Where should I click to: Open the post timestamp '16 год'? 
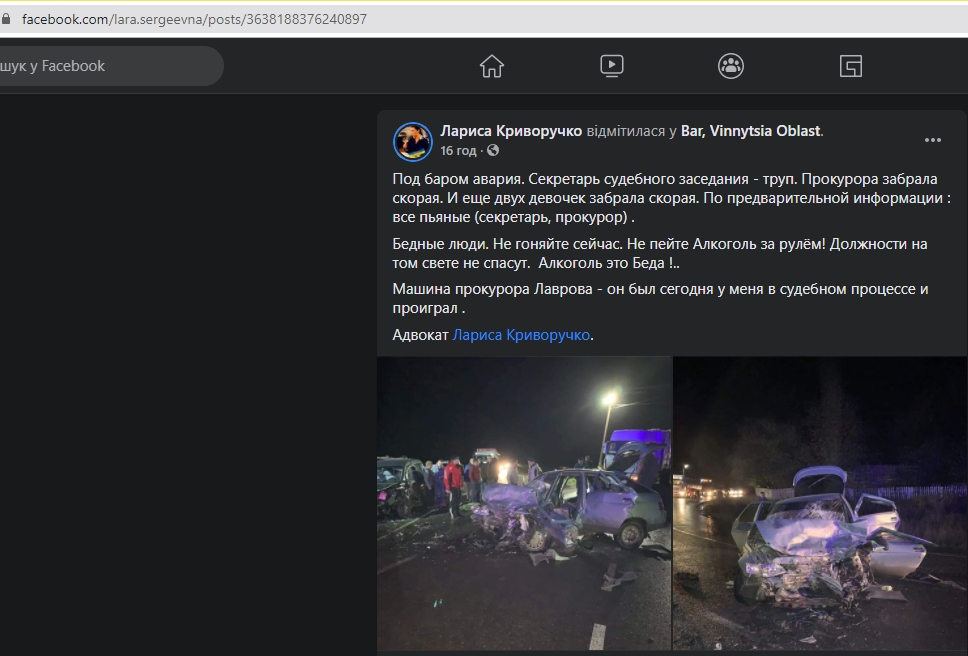coord(458,151)
